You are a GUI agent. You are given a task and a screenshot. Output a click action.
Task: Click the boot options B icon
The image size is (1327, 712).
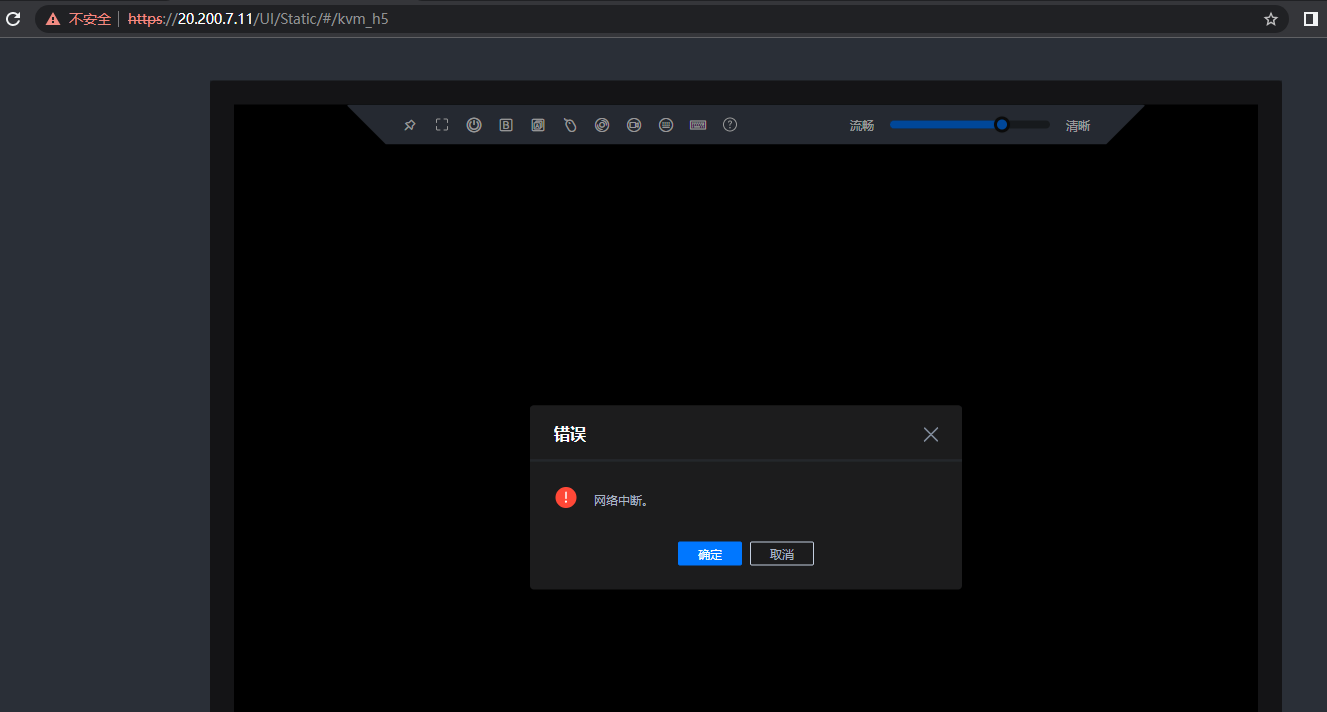tap(506, 125)
